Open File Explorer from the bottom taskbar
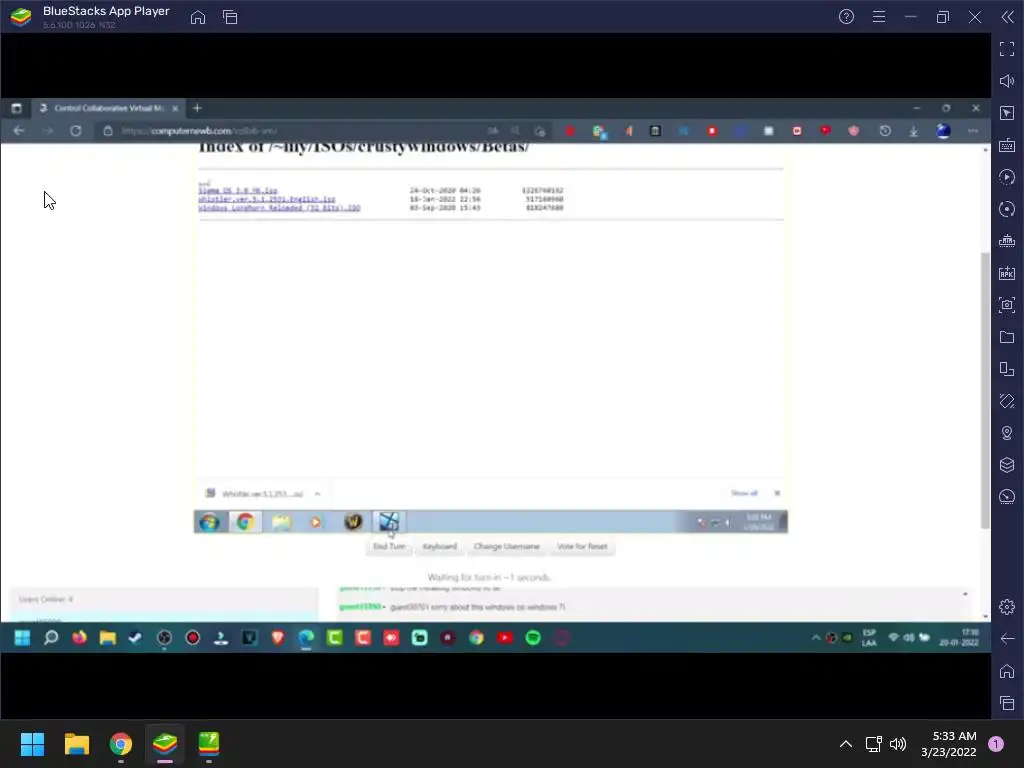This screenshot has width=1024, height=768. pyautogui.click(x=76, y=744)
